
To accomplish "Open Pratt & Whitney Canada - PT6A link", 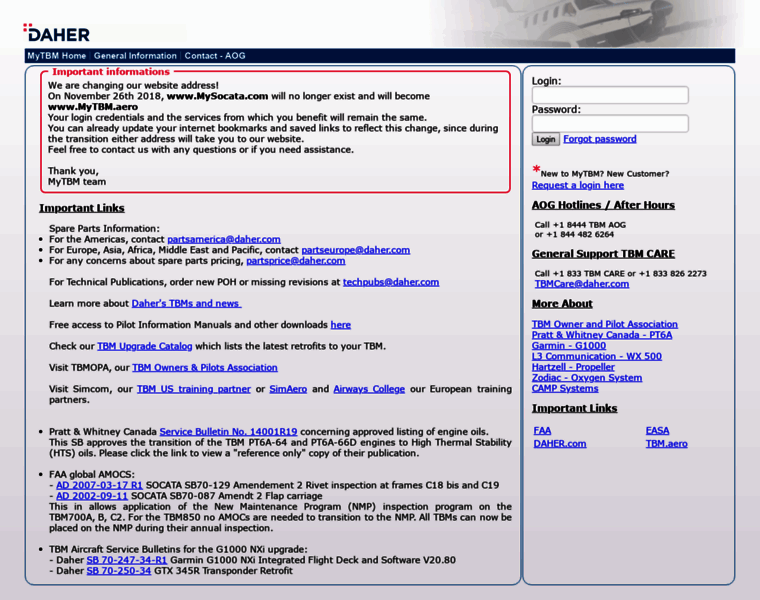I will (x=602, y=335).
